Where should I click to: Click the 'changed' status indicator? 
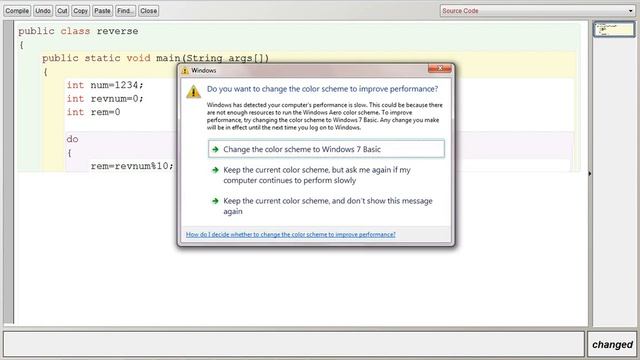tap(612, 344)
